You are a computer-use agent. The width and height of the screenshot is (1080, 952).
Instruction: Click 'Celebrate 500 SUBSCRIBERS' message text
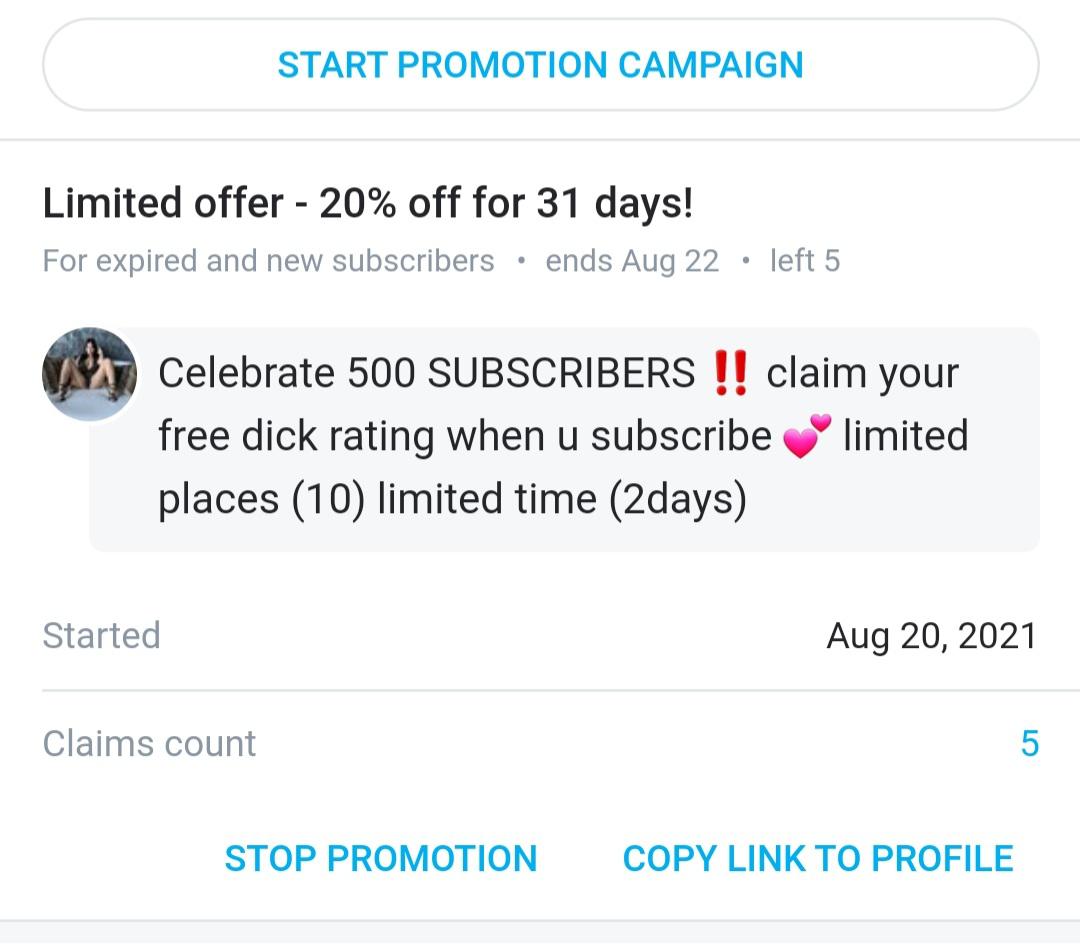click(426, 374)
